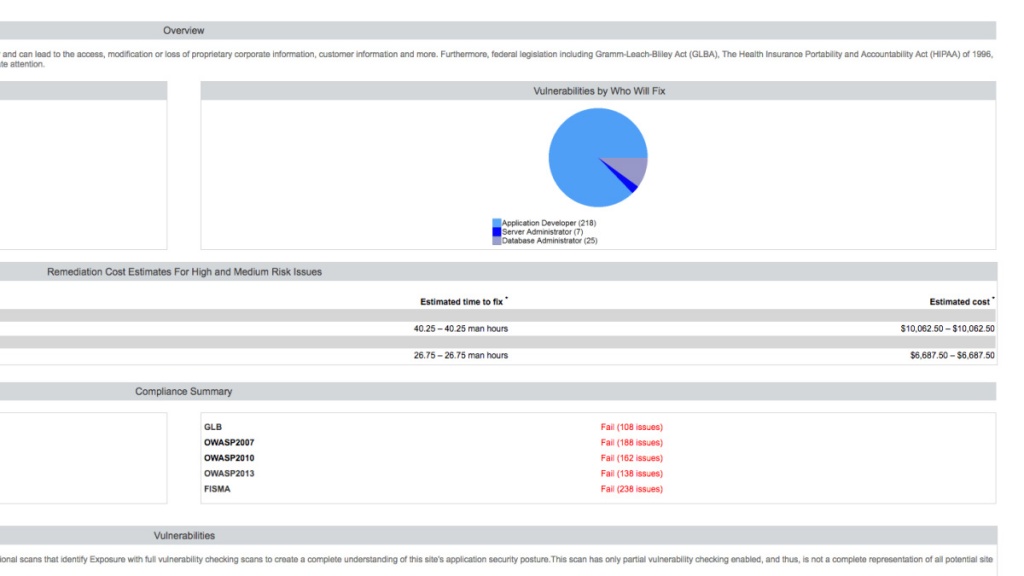Select the 40.25 – 40.25 man hours value
Screen dimensions: 1024x576
[x=460, y=328]
